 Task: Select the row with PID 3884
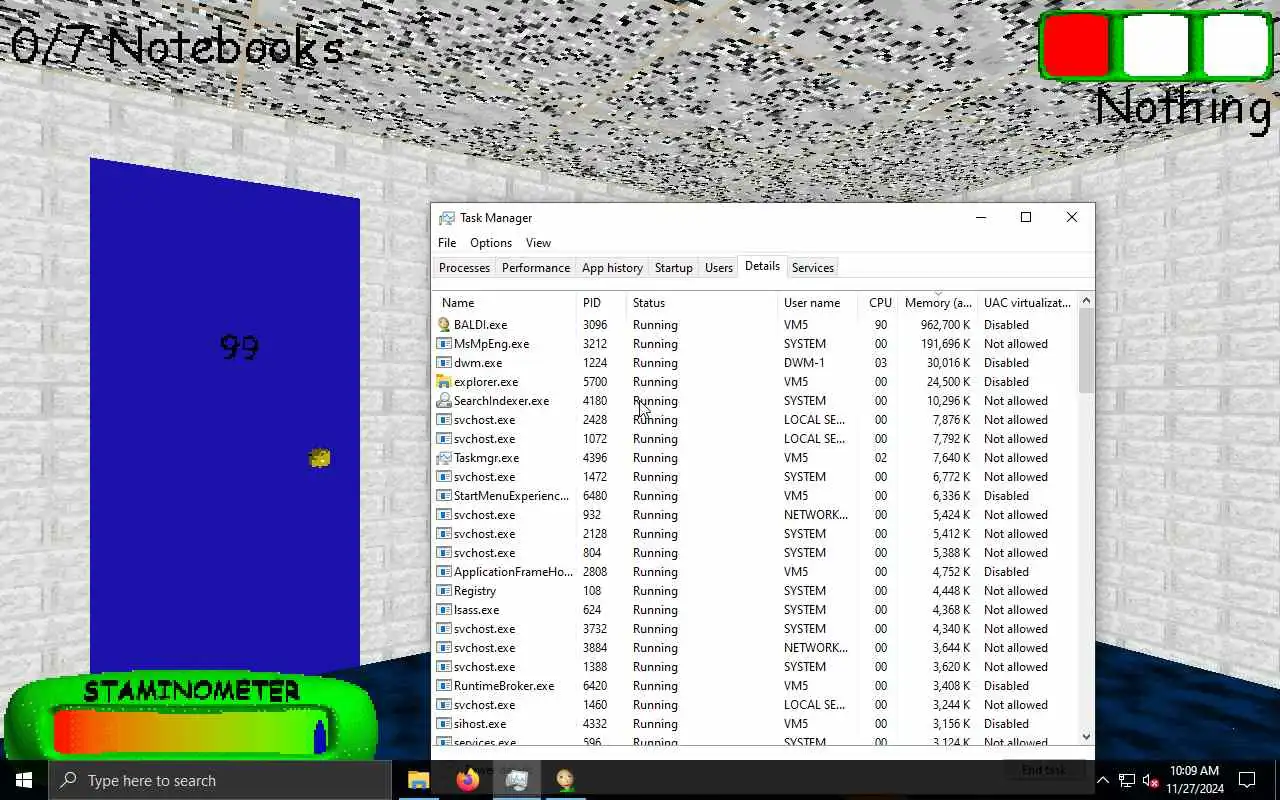(x=756, y=648)
